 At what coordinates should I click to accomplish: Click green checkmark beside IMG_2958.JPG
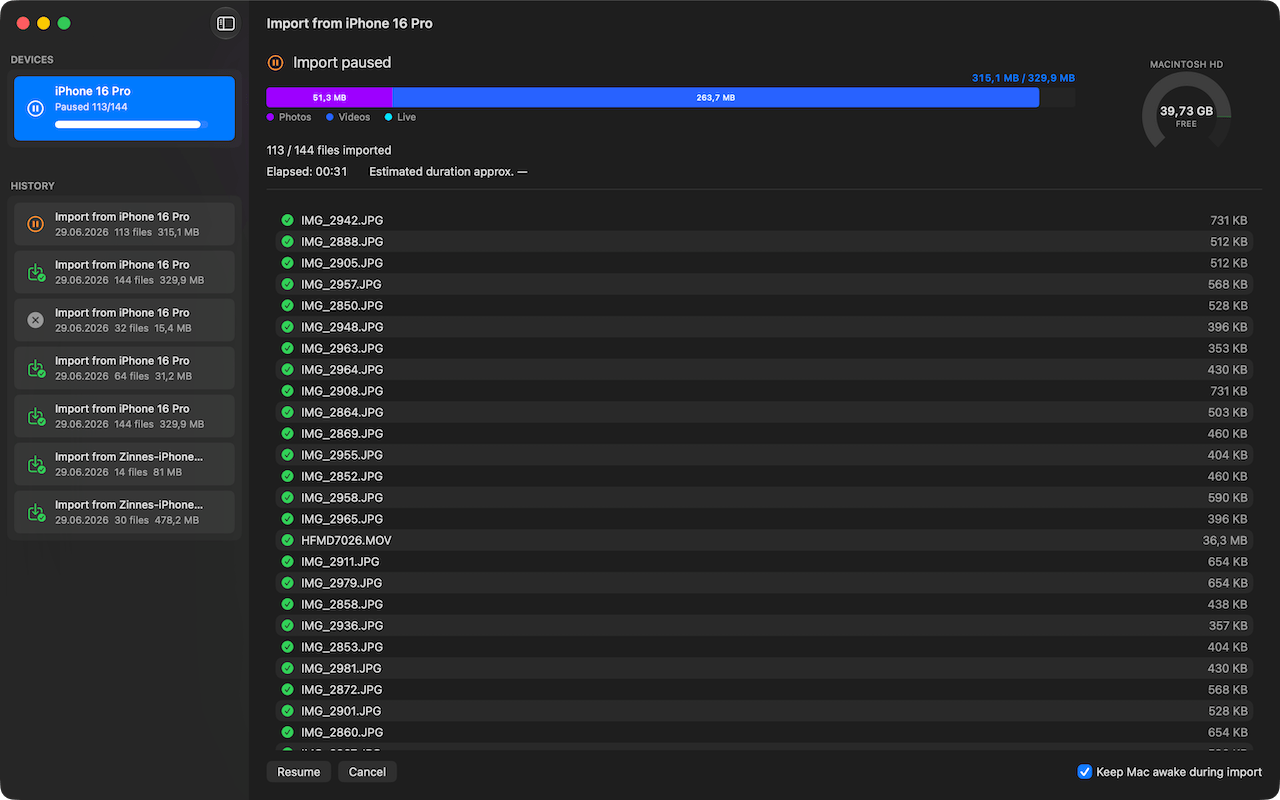[287, 497]
